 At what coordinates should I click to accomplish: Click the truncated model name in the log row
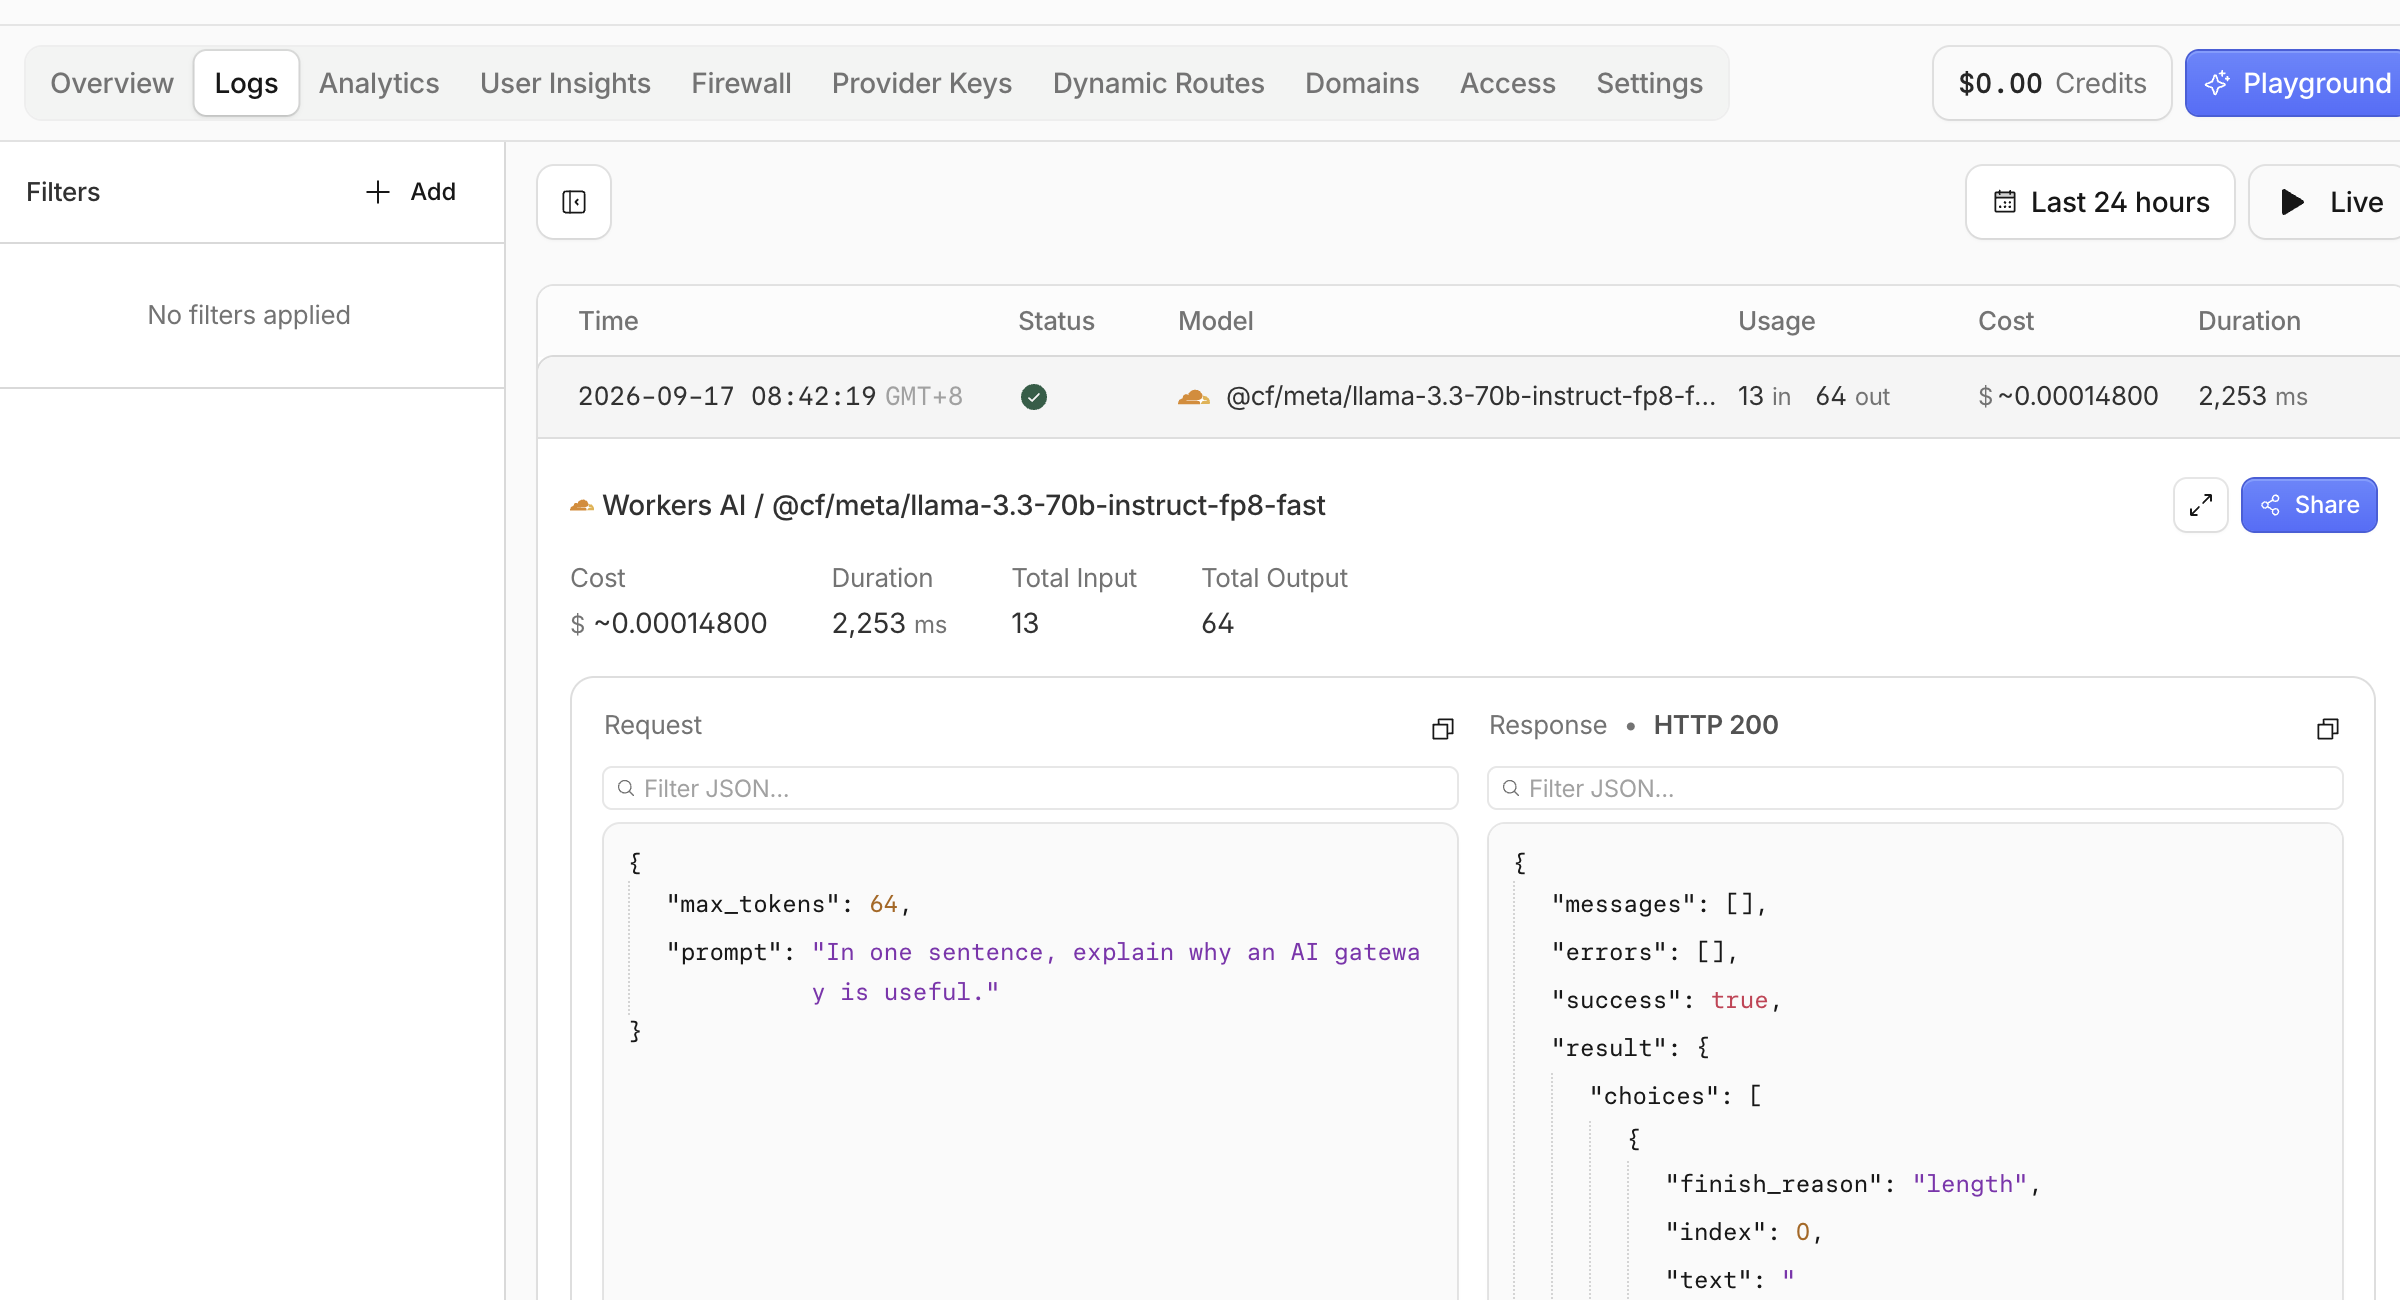point(1470,397)
